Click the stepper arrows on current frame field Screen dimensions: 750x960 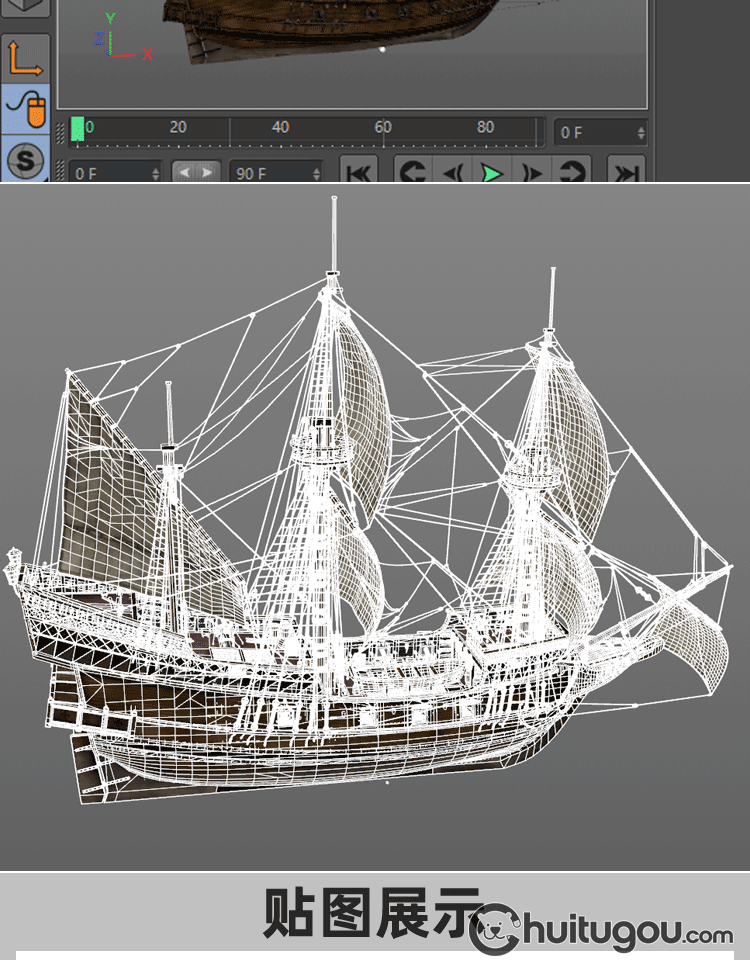pyautogui.click(x=641, y=132)
